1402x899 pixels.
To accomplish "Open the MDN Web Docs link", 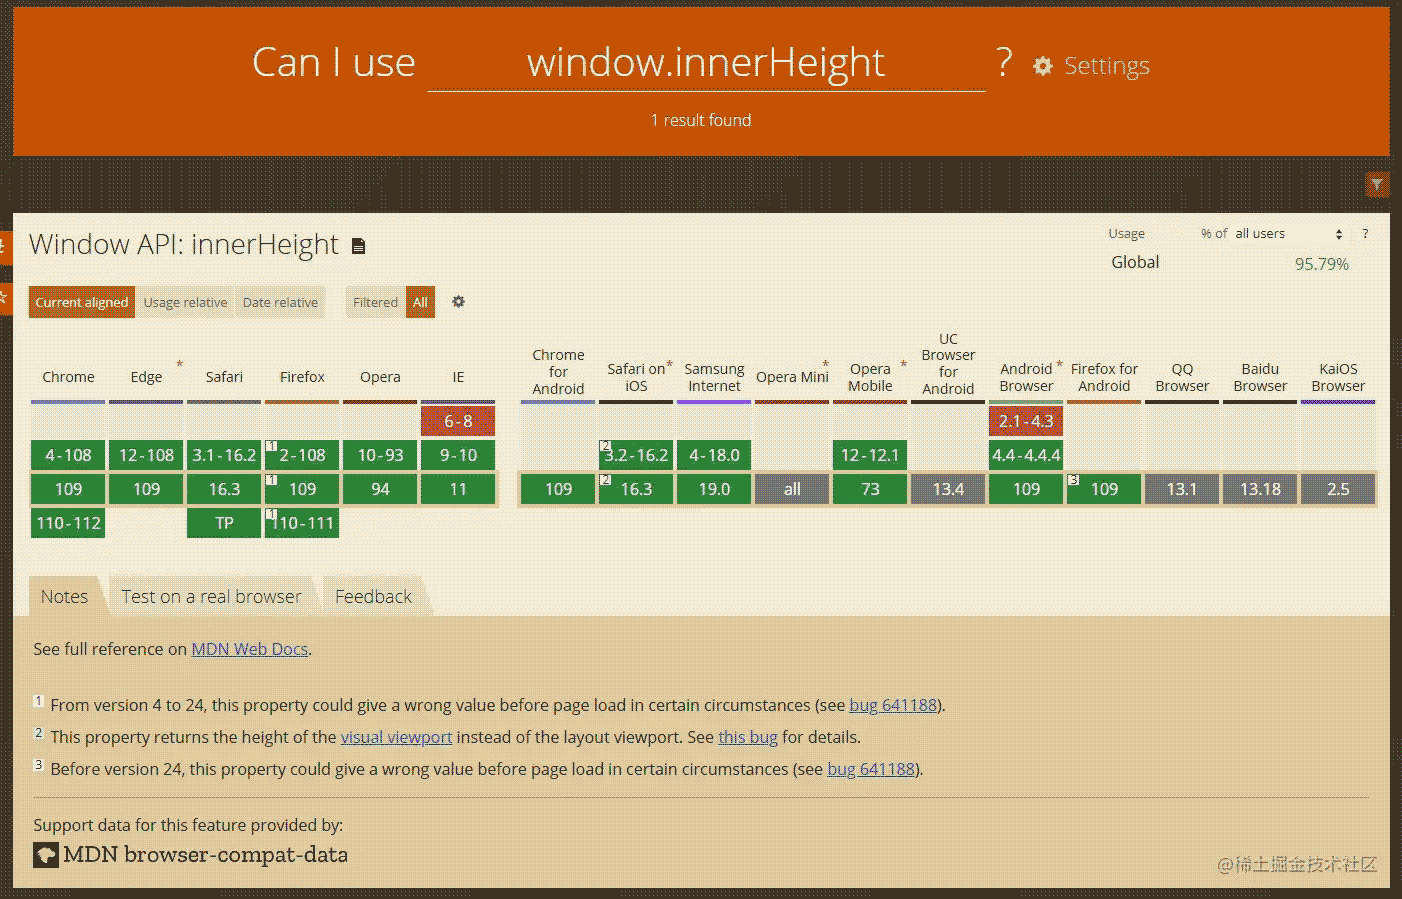I will pos(249,649).
